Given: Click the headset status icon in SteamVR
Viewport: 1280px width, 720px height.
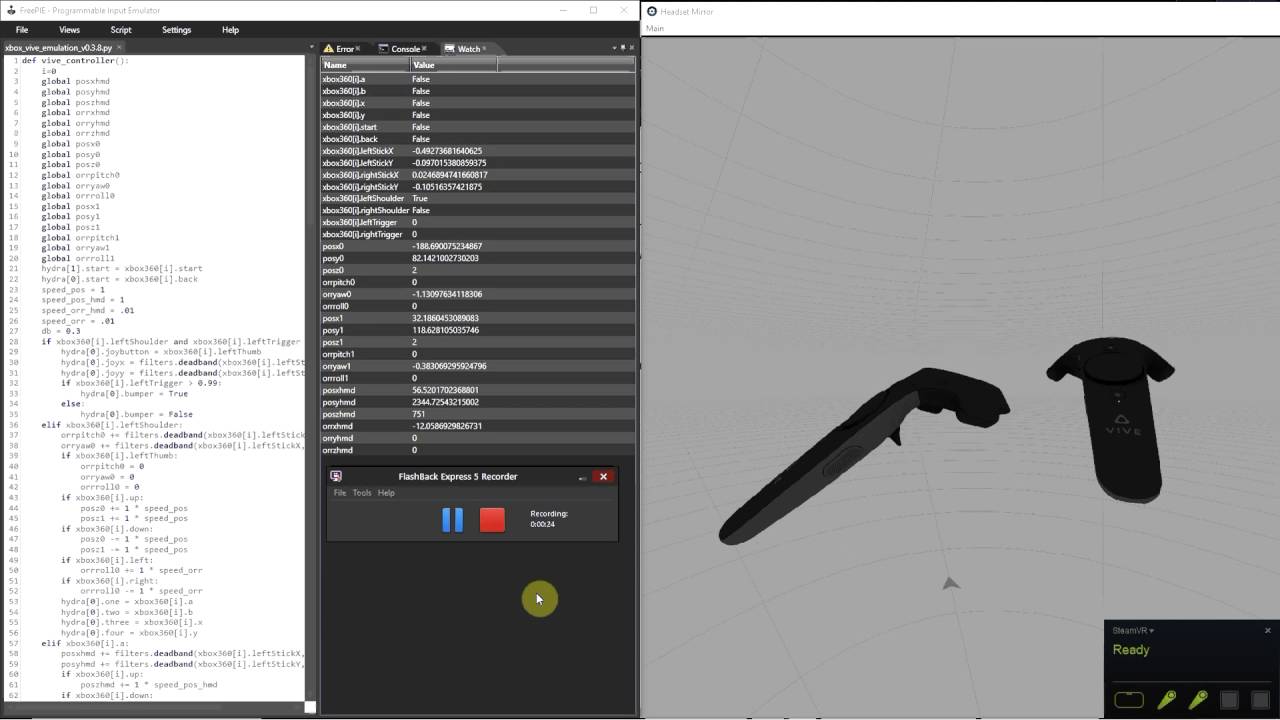Looking at the screenshot, I should 1129,700.
